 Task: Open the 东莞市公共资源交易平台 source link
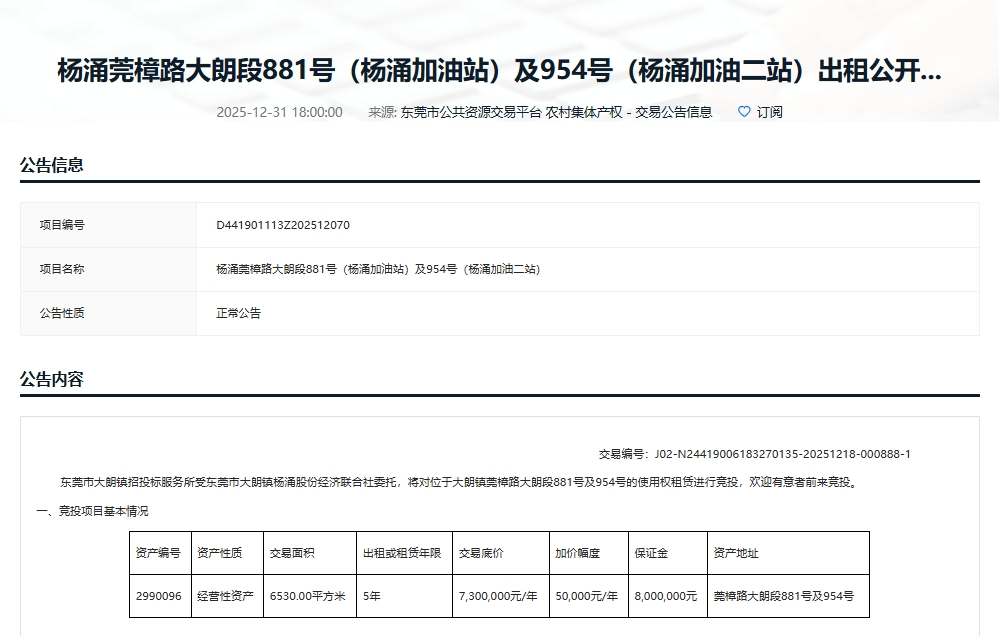click(x=470, y=112)
